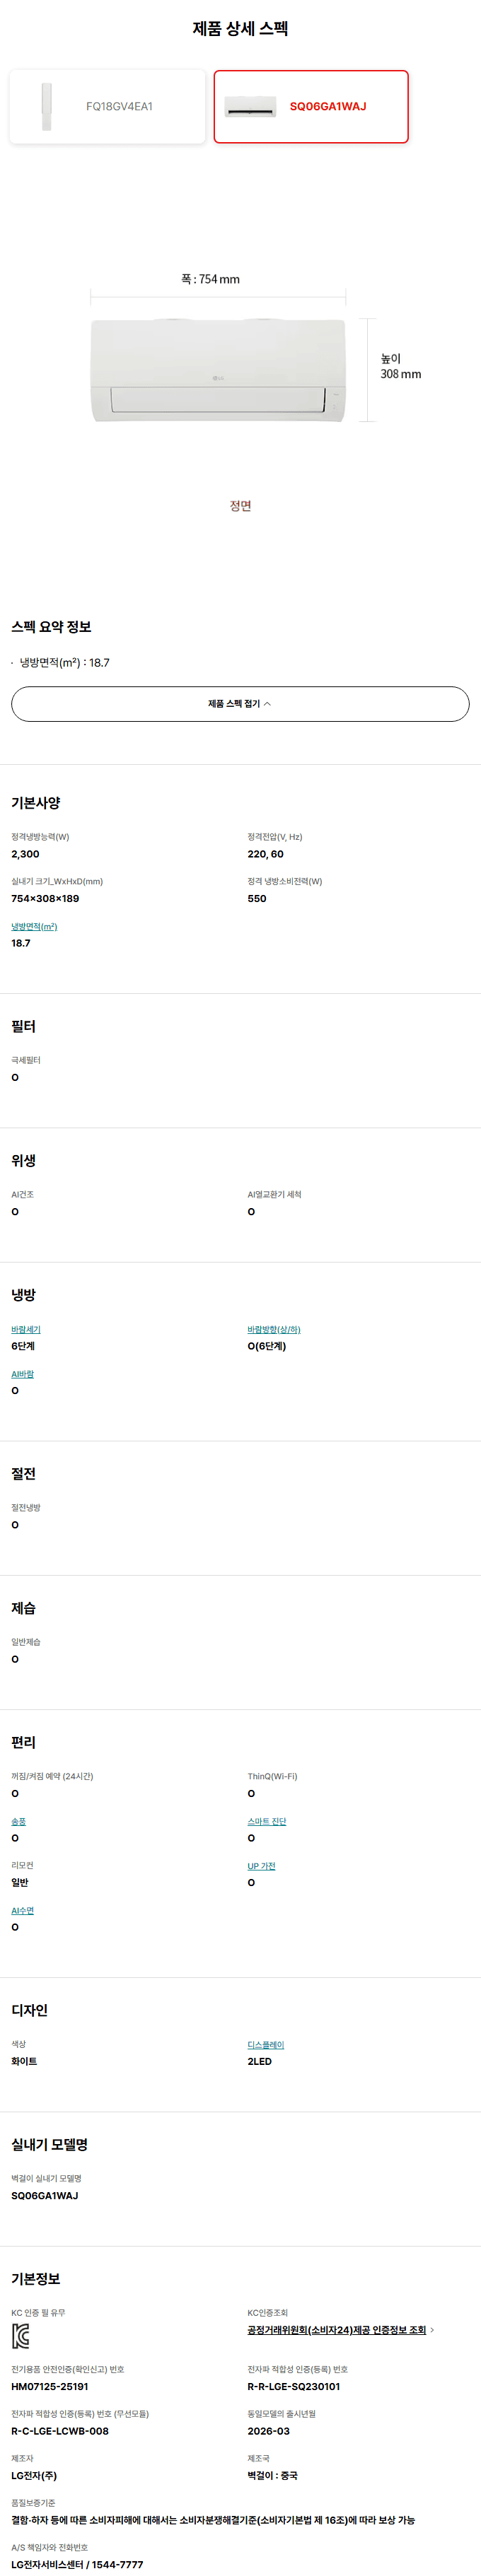Open the 스마트 진단 term link
The image size is (481, 2576).
click(x=267, y=1821)
